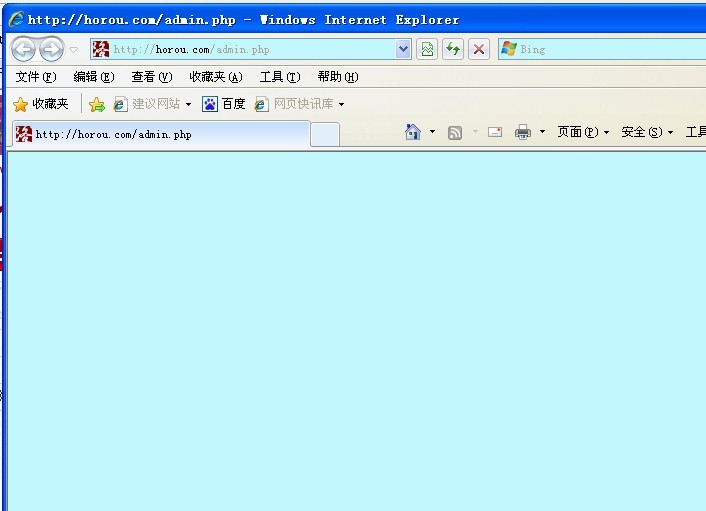Image resolution: width=706 pixels, height=511 pixels.
Task: Open 建议网站 suggested sites link
Action: (x=147, y=104)
